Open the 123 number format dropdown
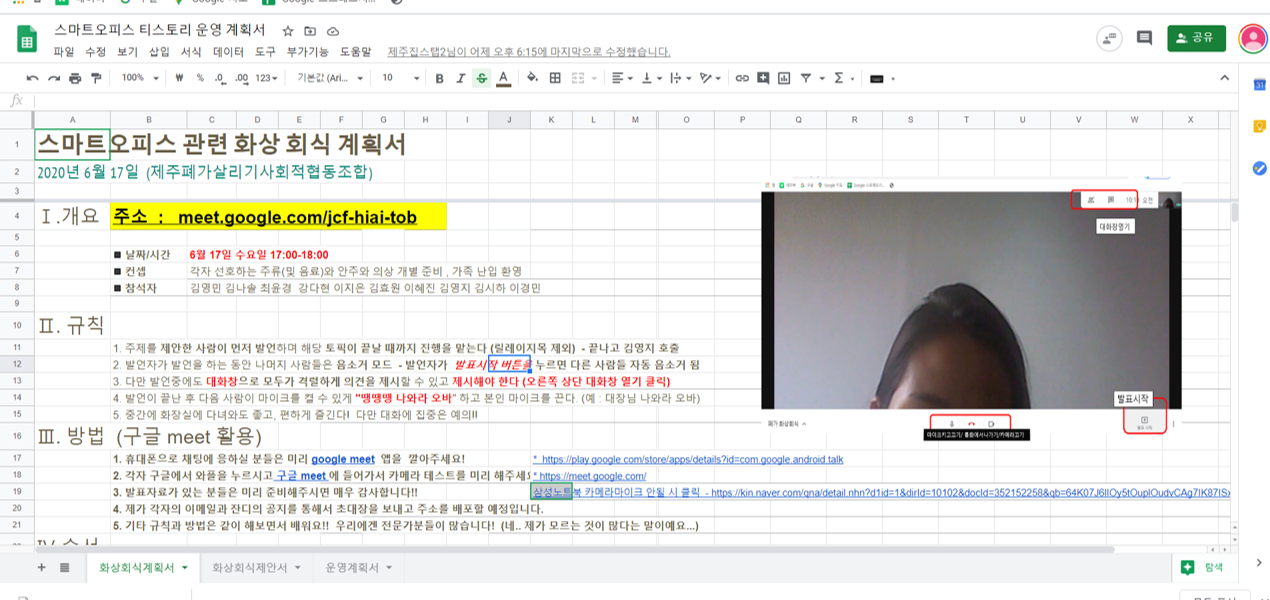This screenshot has width=1270, height=600. [267, 78]
